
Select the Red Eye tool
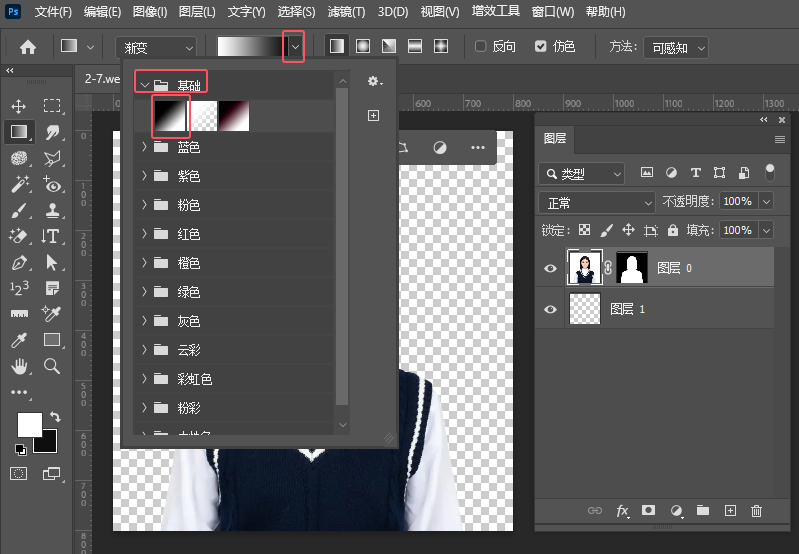tap(52, 184)
